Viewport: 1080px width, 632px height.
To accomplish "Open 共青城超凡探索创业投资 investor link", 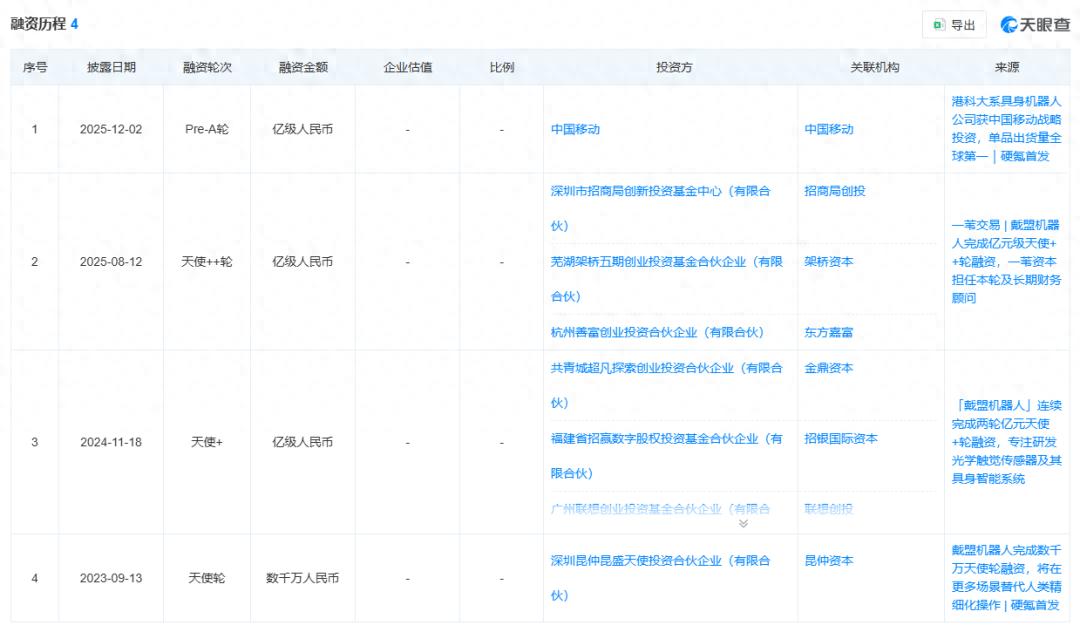I will 666,386.
